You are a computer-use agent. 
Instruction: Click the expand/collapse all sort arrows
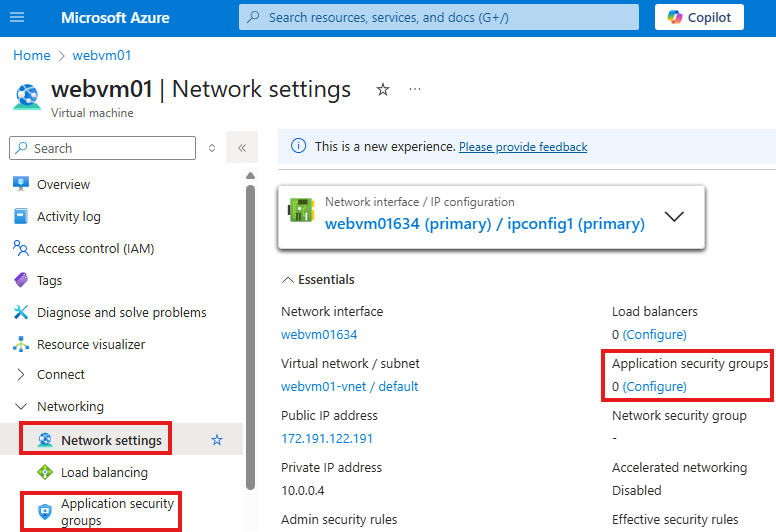[x=212, y=148]
